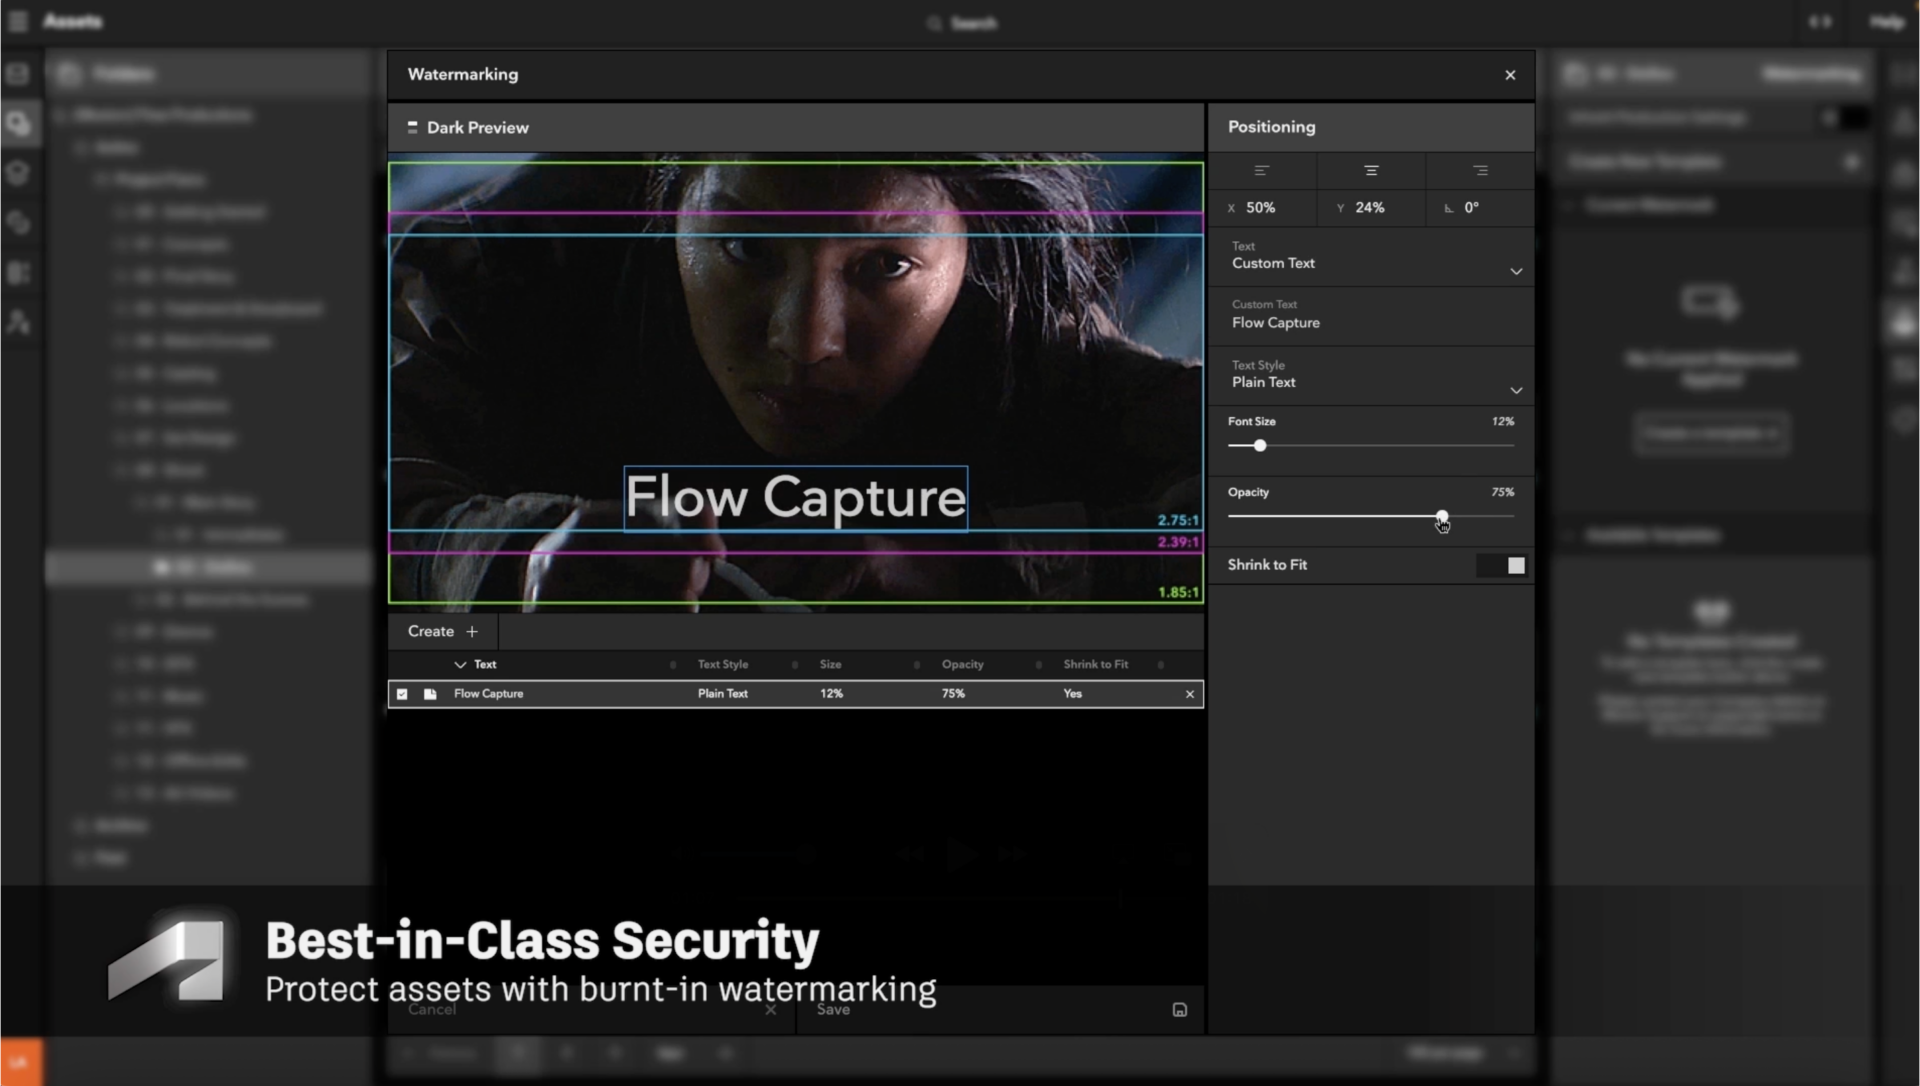Click the document icon in Flow Capture row
This screenshot has height=1086, width=1920.
point(430,694)
